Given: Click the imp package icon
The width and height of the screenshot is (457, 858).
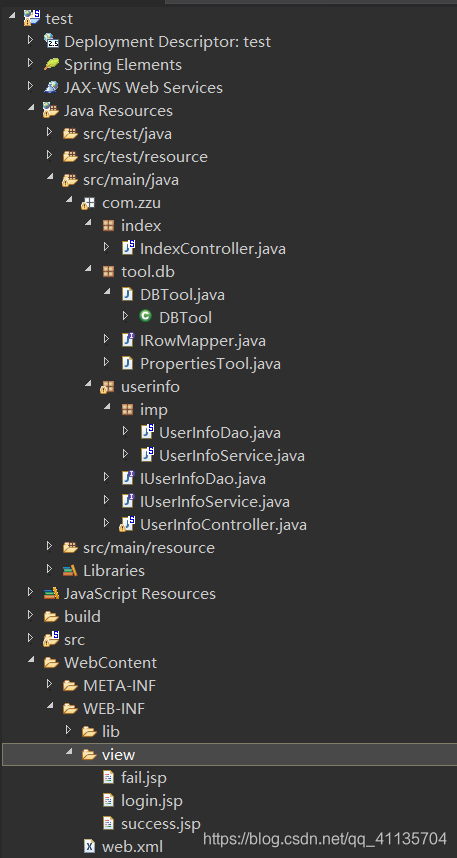Looking at the screenshot, I should click(128, 409).
